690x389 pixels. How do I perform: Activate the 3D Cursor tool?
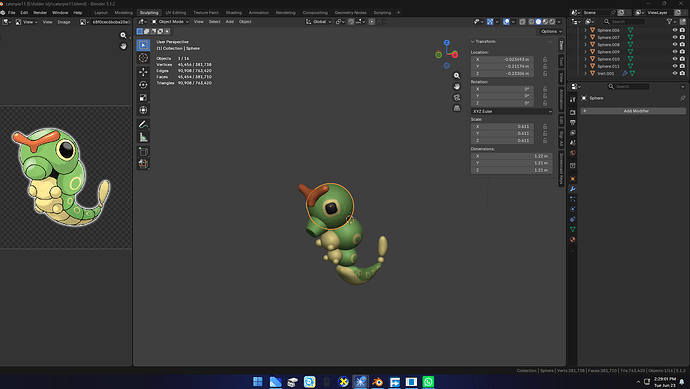143,58
